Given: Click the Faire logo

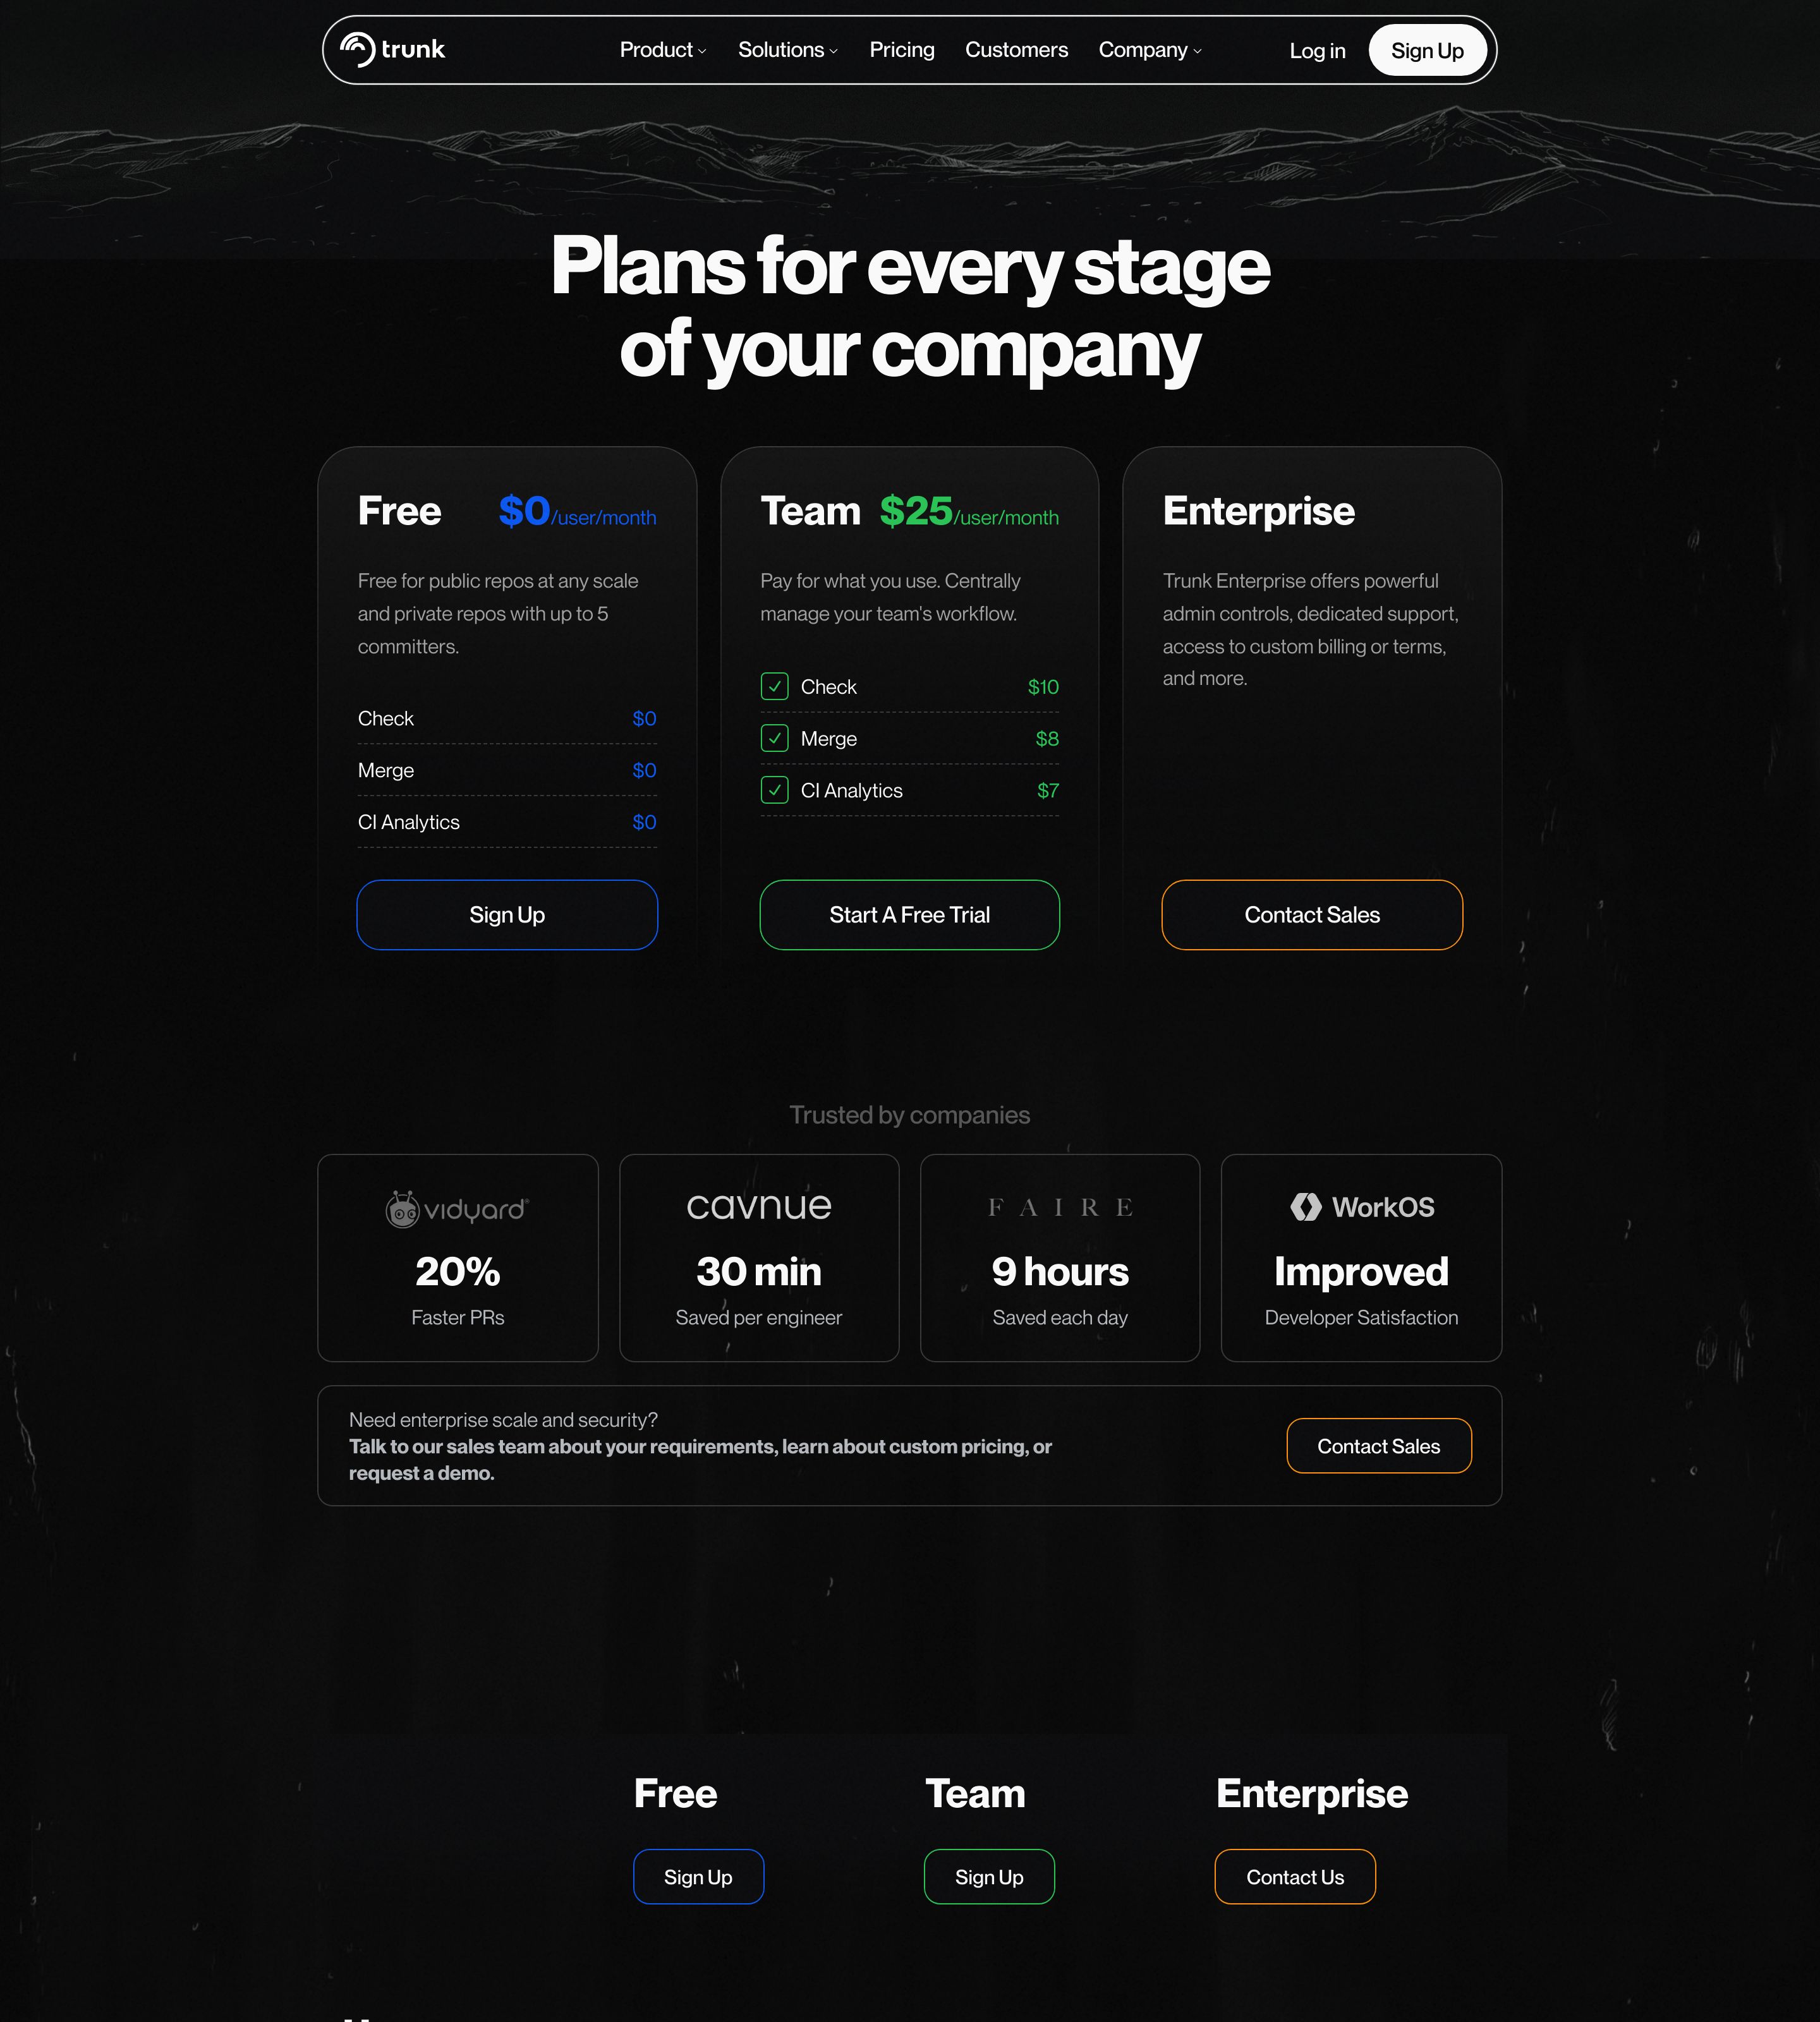Looking at the screenshot, I should pos(1060,1207).
